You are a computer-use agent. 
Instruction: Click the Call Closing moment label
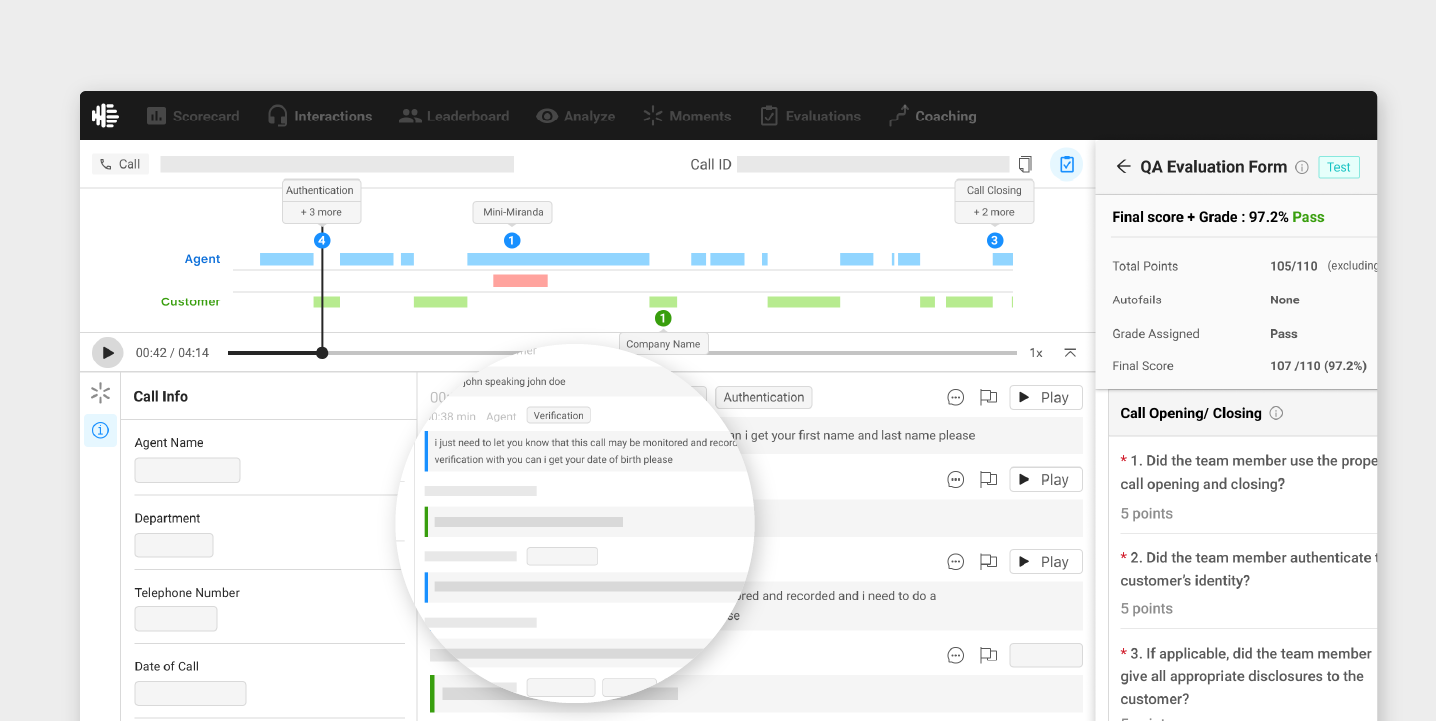point(994,190)
